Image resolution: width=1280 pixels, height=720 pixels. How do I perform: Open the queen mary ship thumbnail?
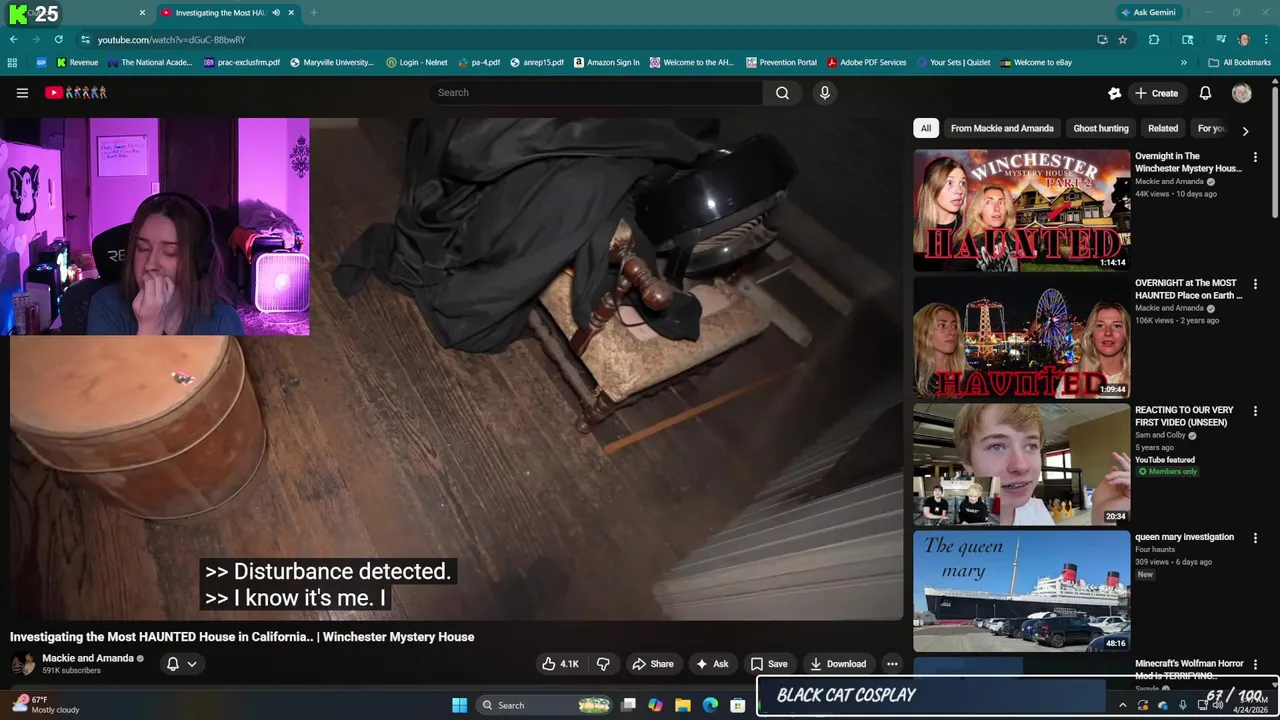1021,591
